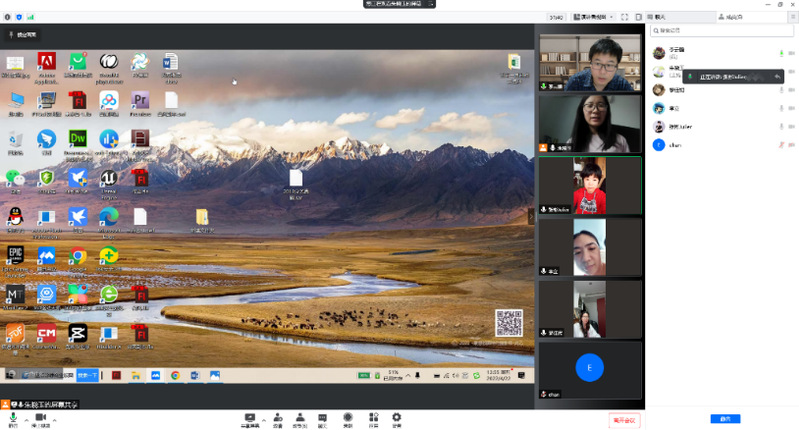The image size is (799, 430).
Task: Show hidden tray icons in shared taskbar
Action: click(408, 375)
